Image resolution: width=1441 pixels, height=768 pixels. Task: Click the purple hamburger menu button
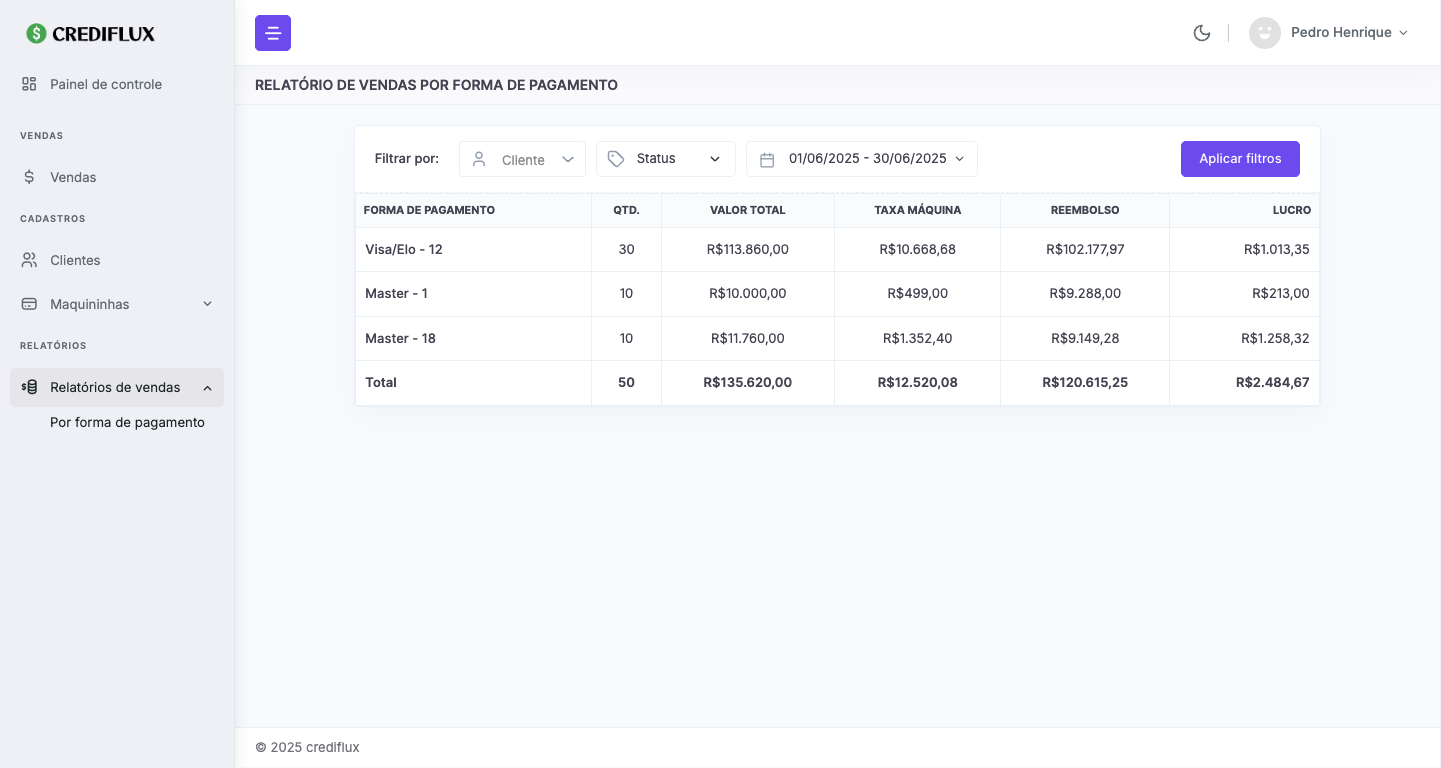tap(273, 33)
